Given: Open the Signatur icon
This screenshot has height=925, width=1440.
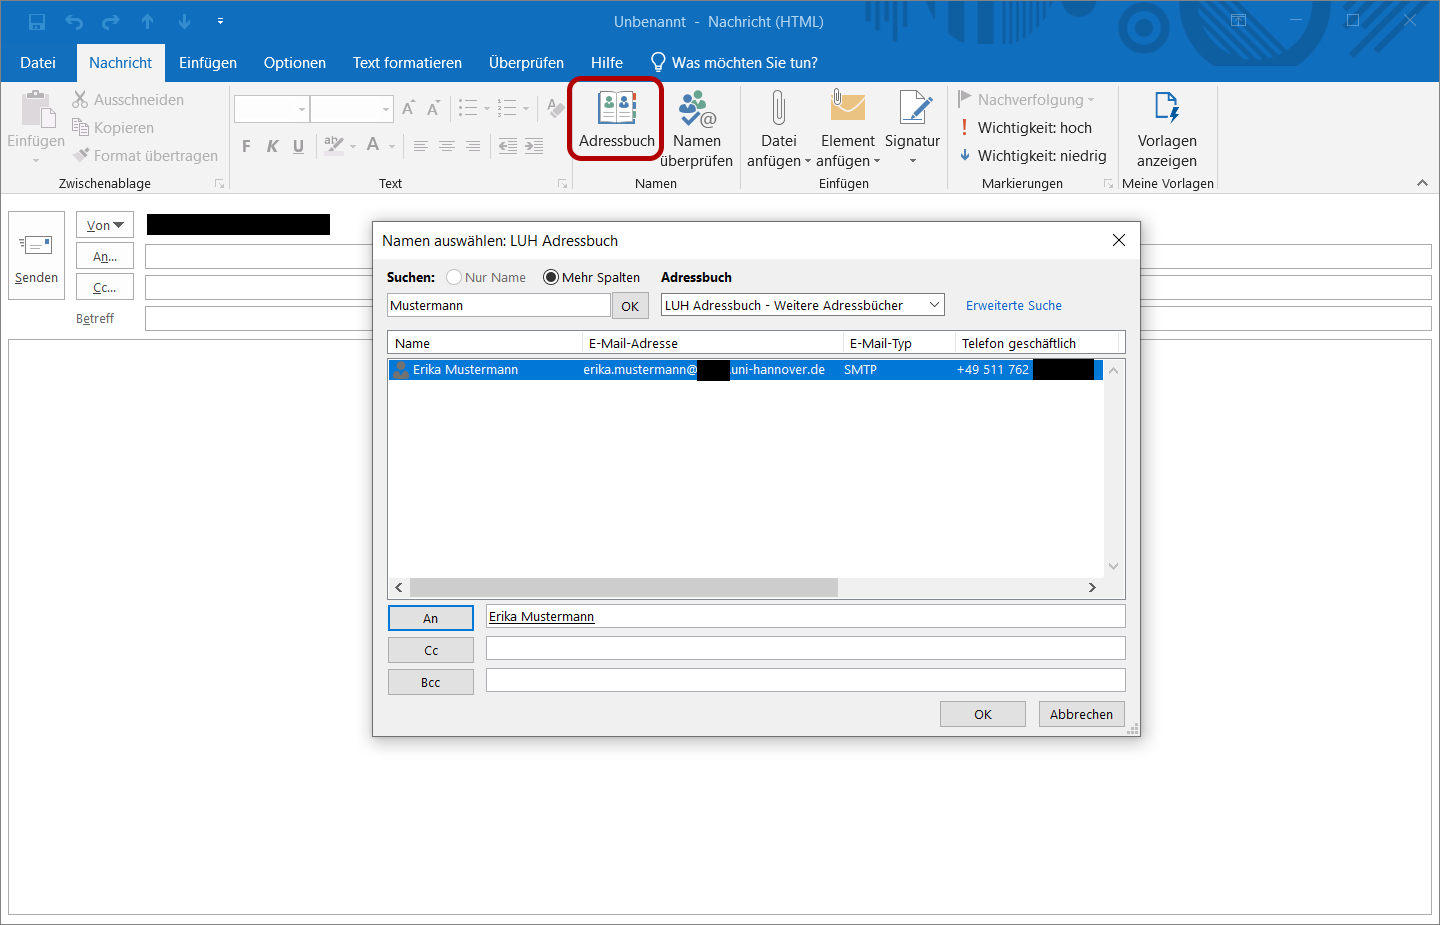Looking at the screenshot, I should 913,107.
